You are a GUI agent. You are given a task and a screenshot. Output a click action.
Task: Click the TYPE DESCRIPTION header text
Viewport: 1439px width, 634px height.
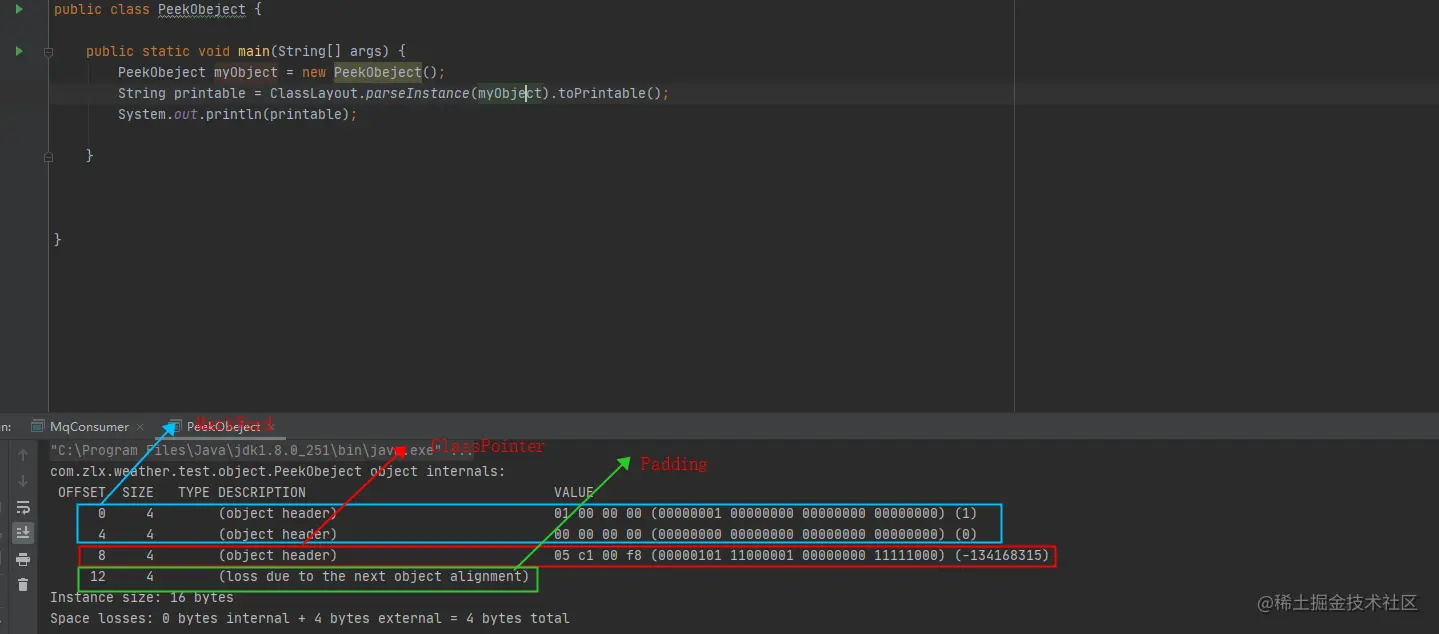click(242, 492)
